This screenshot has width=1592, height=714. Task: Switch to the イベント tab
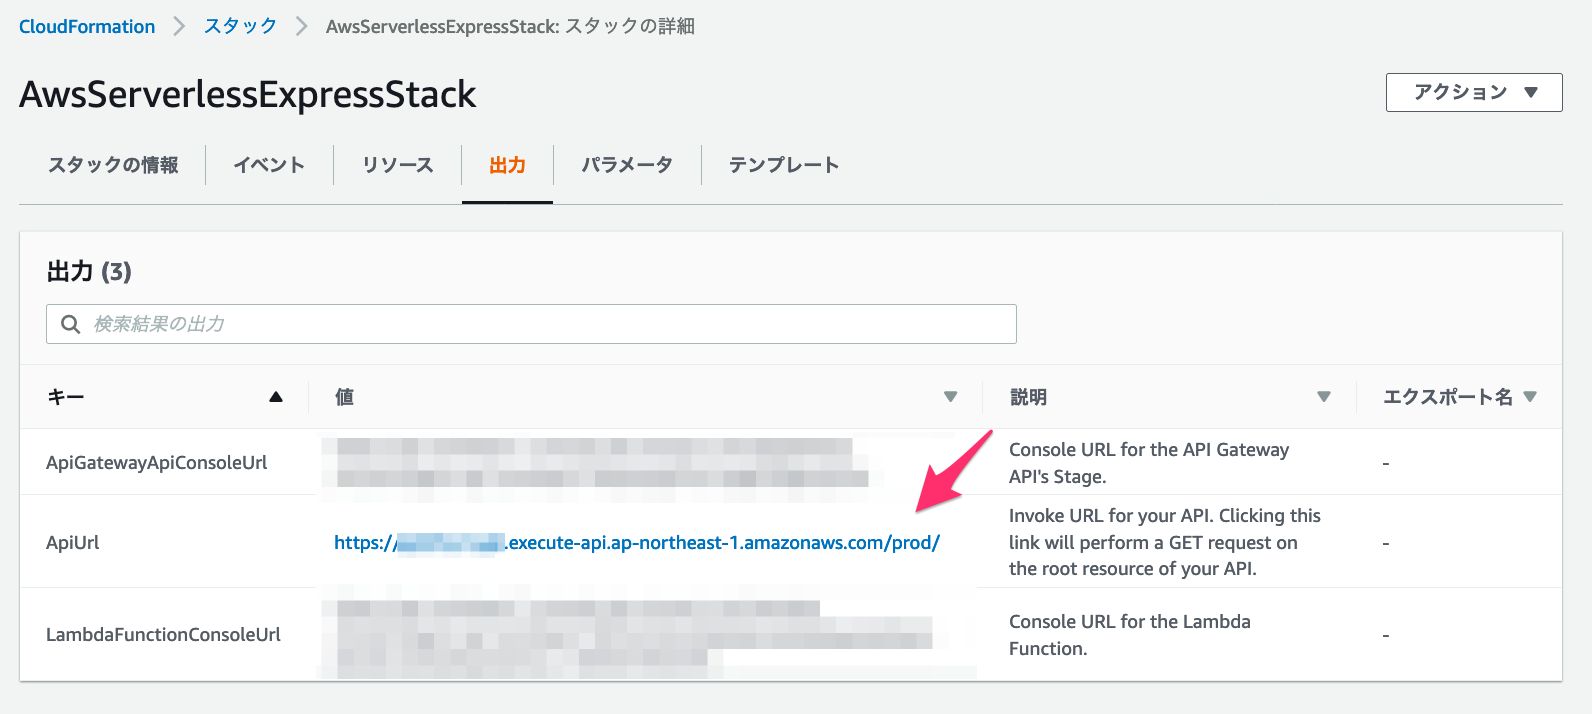(269, 165)
